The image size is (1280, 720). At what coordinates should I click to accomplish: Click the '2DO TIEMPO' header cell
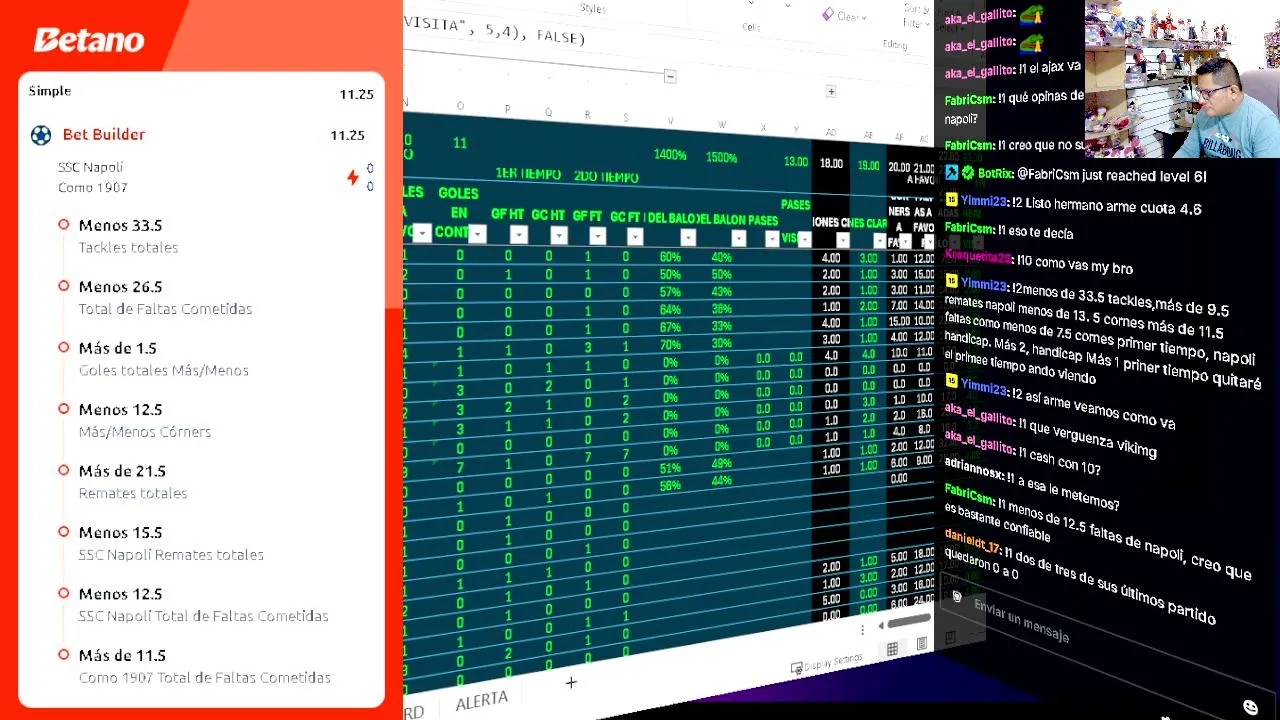[606, 177]
